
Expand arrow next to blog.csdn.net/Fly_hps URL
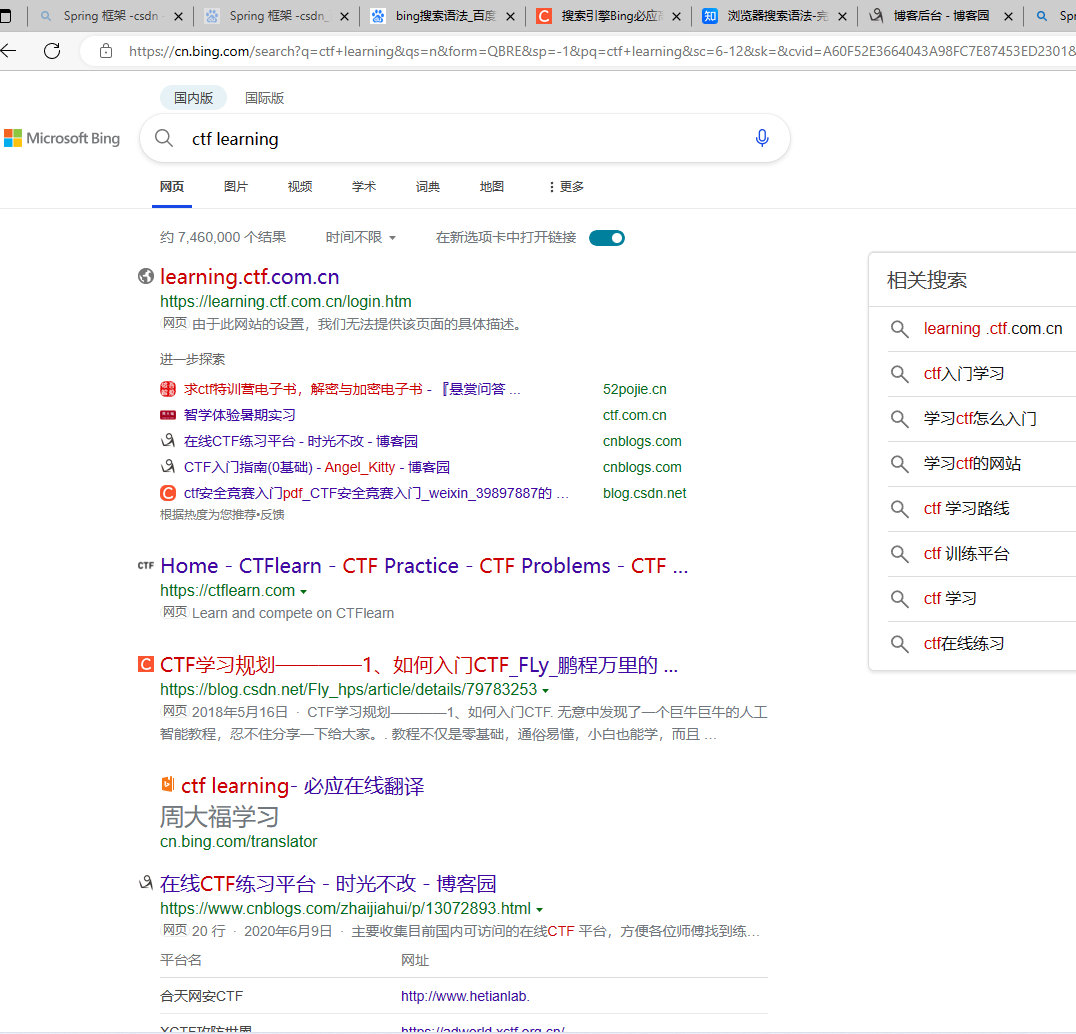click(546, 690)
